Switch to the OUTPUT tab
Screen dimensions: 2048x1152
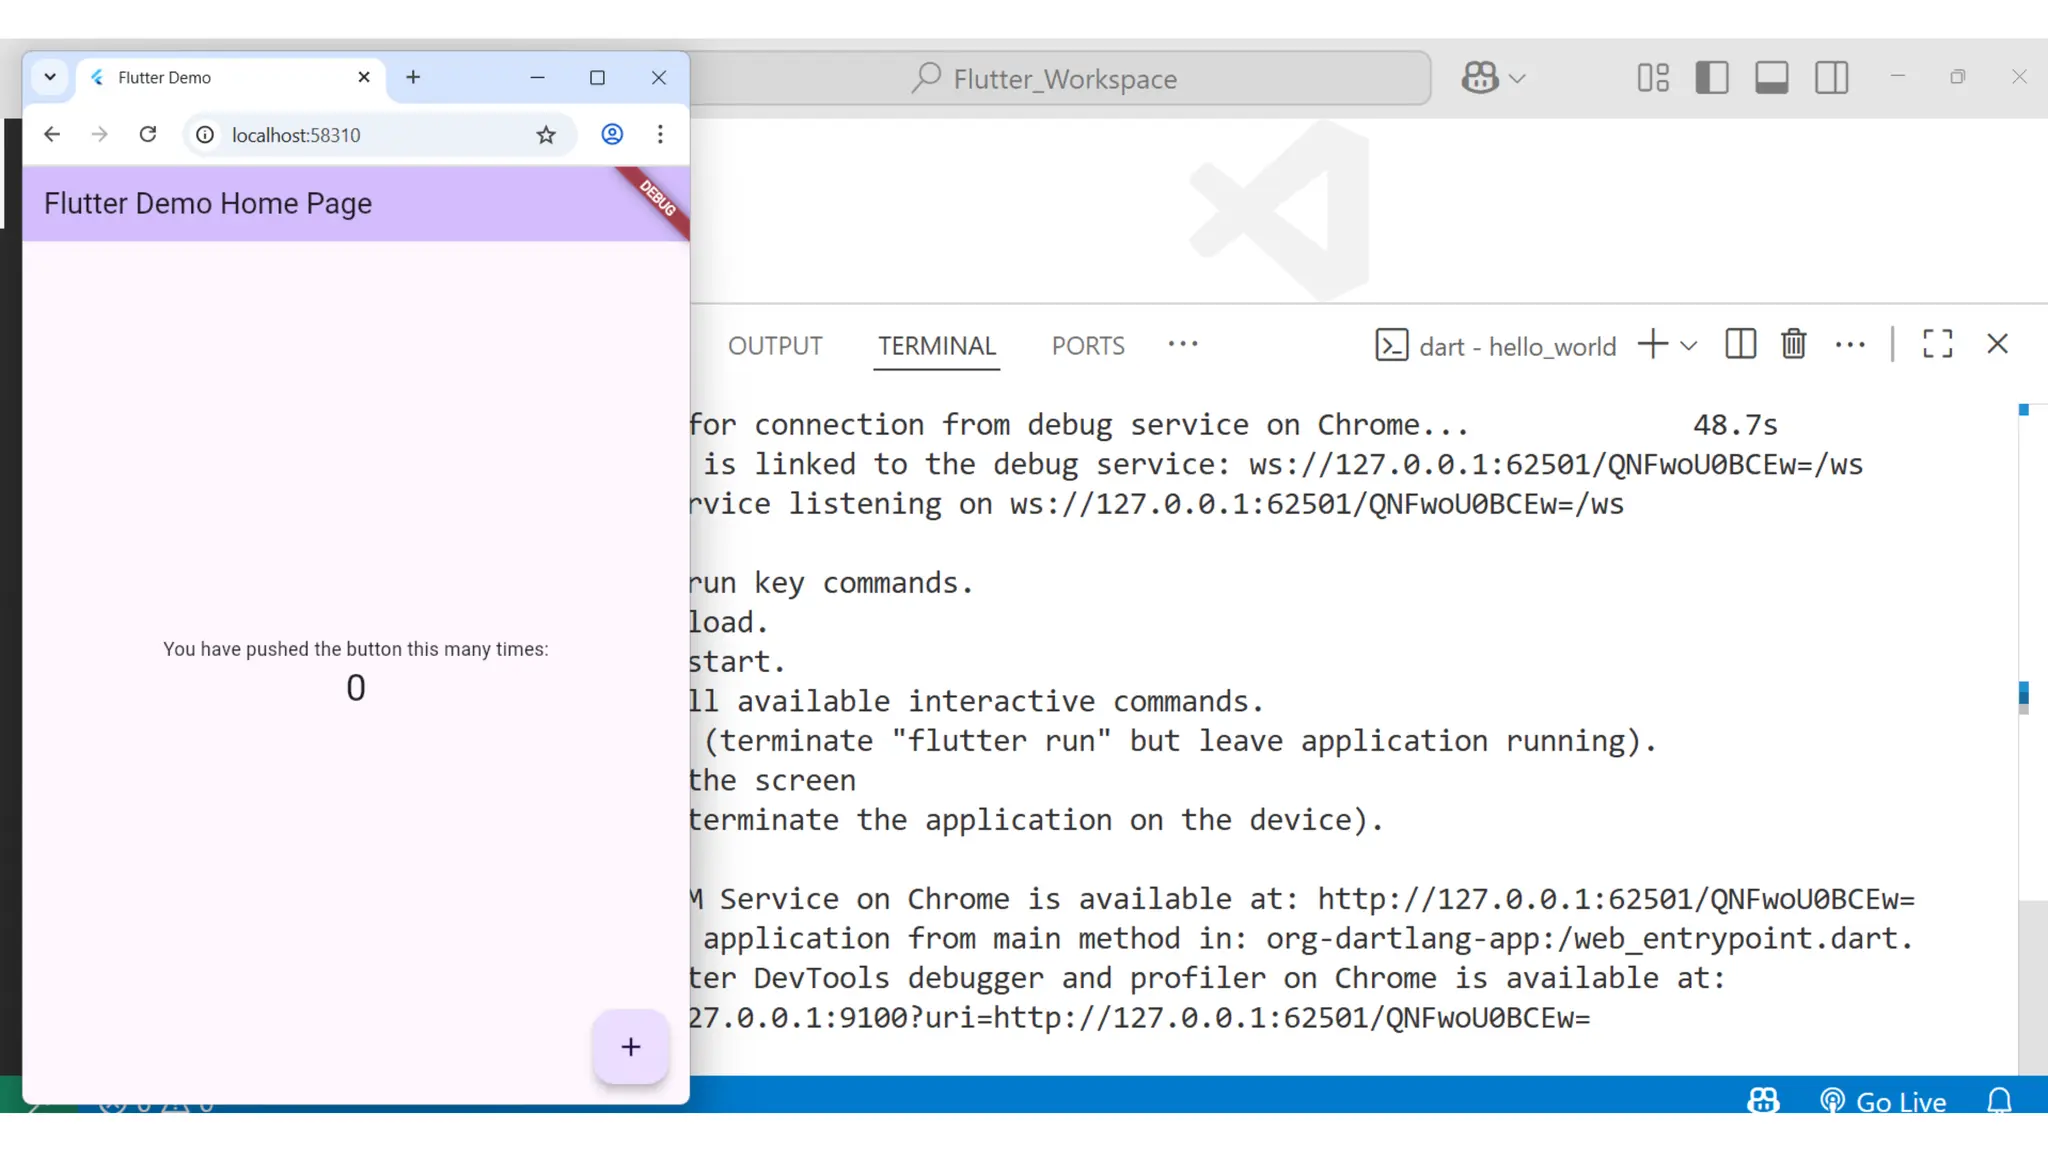775,346
